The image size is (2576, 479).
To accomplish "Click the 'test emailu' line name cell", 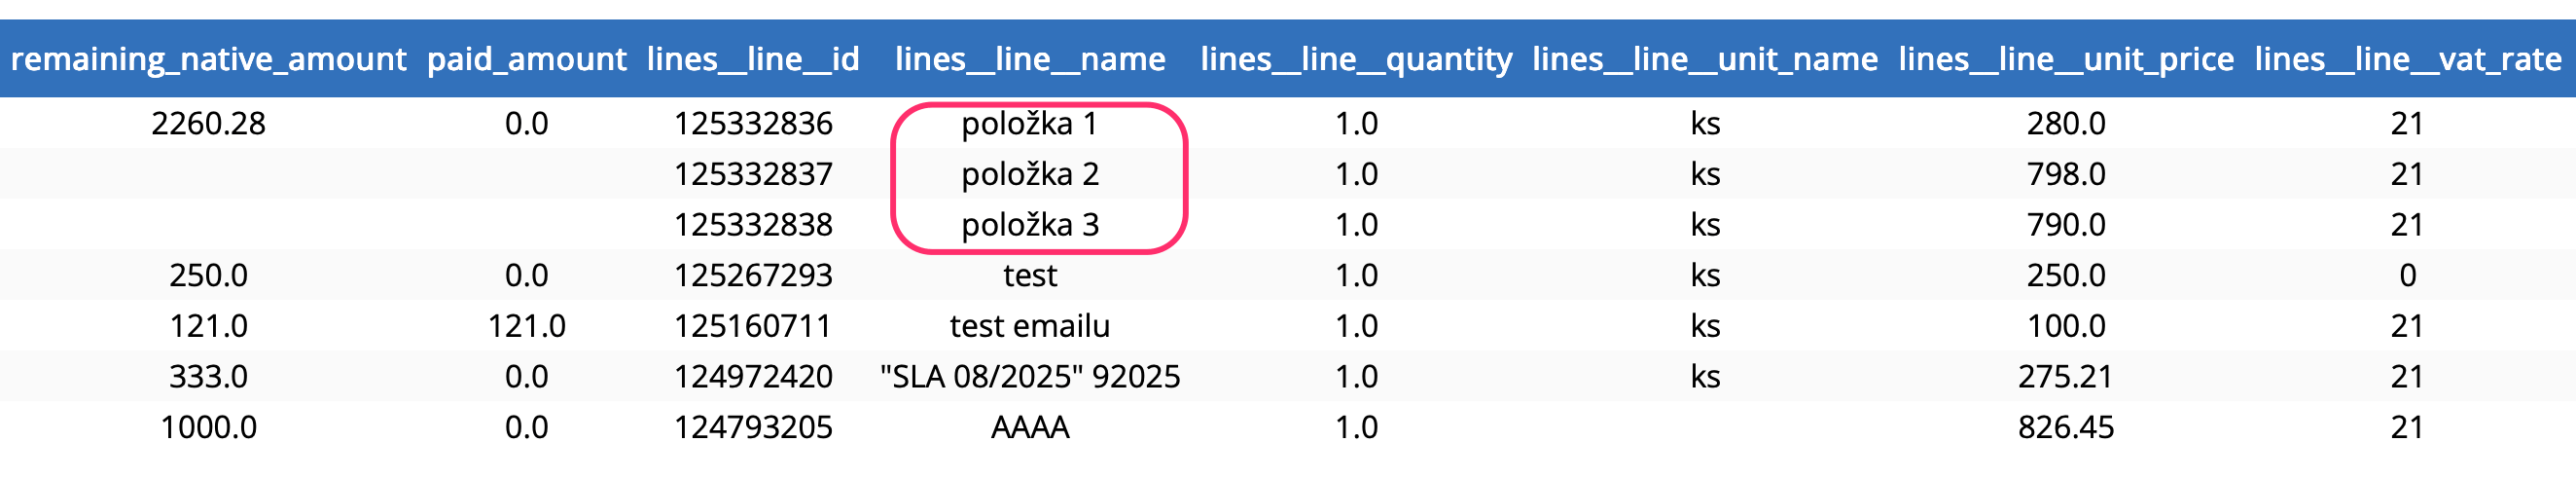I will [1030, 326].
